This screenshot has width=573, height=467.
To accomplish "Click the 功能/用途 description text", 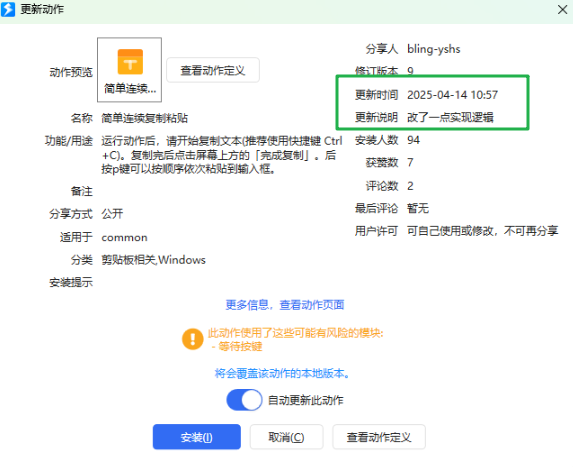I will (221, 155).
